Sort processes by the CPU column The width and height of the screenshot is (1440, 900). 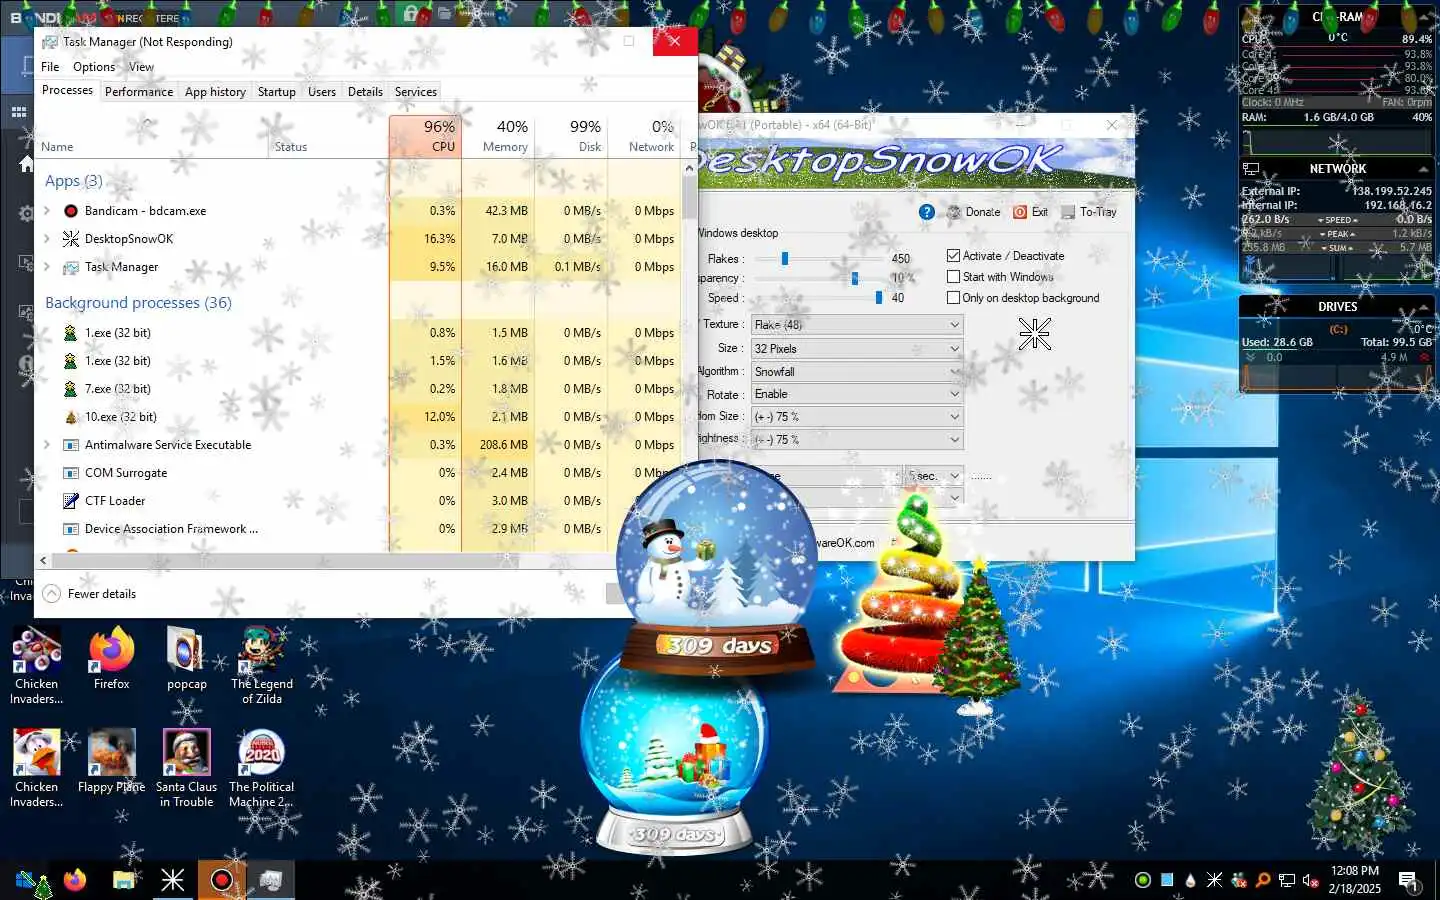[425, 136]
